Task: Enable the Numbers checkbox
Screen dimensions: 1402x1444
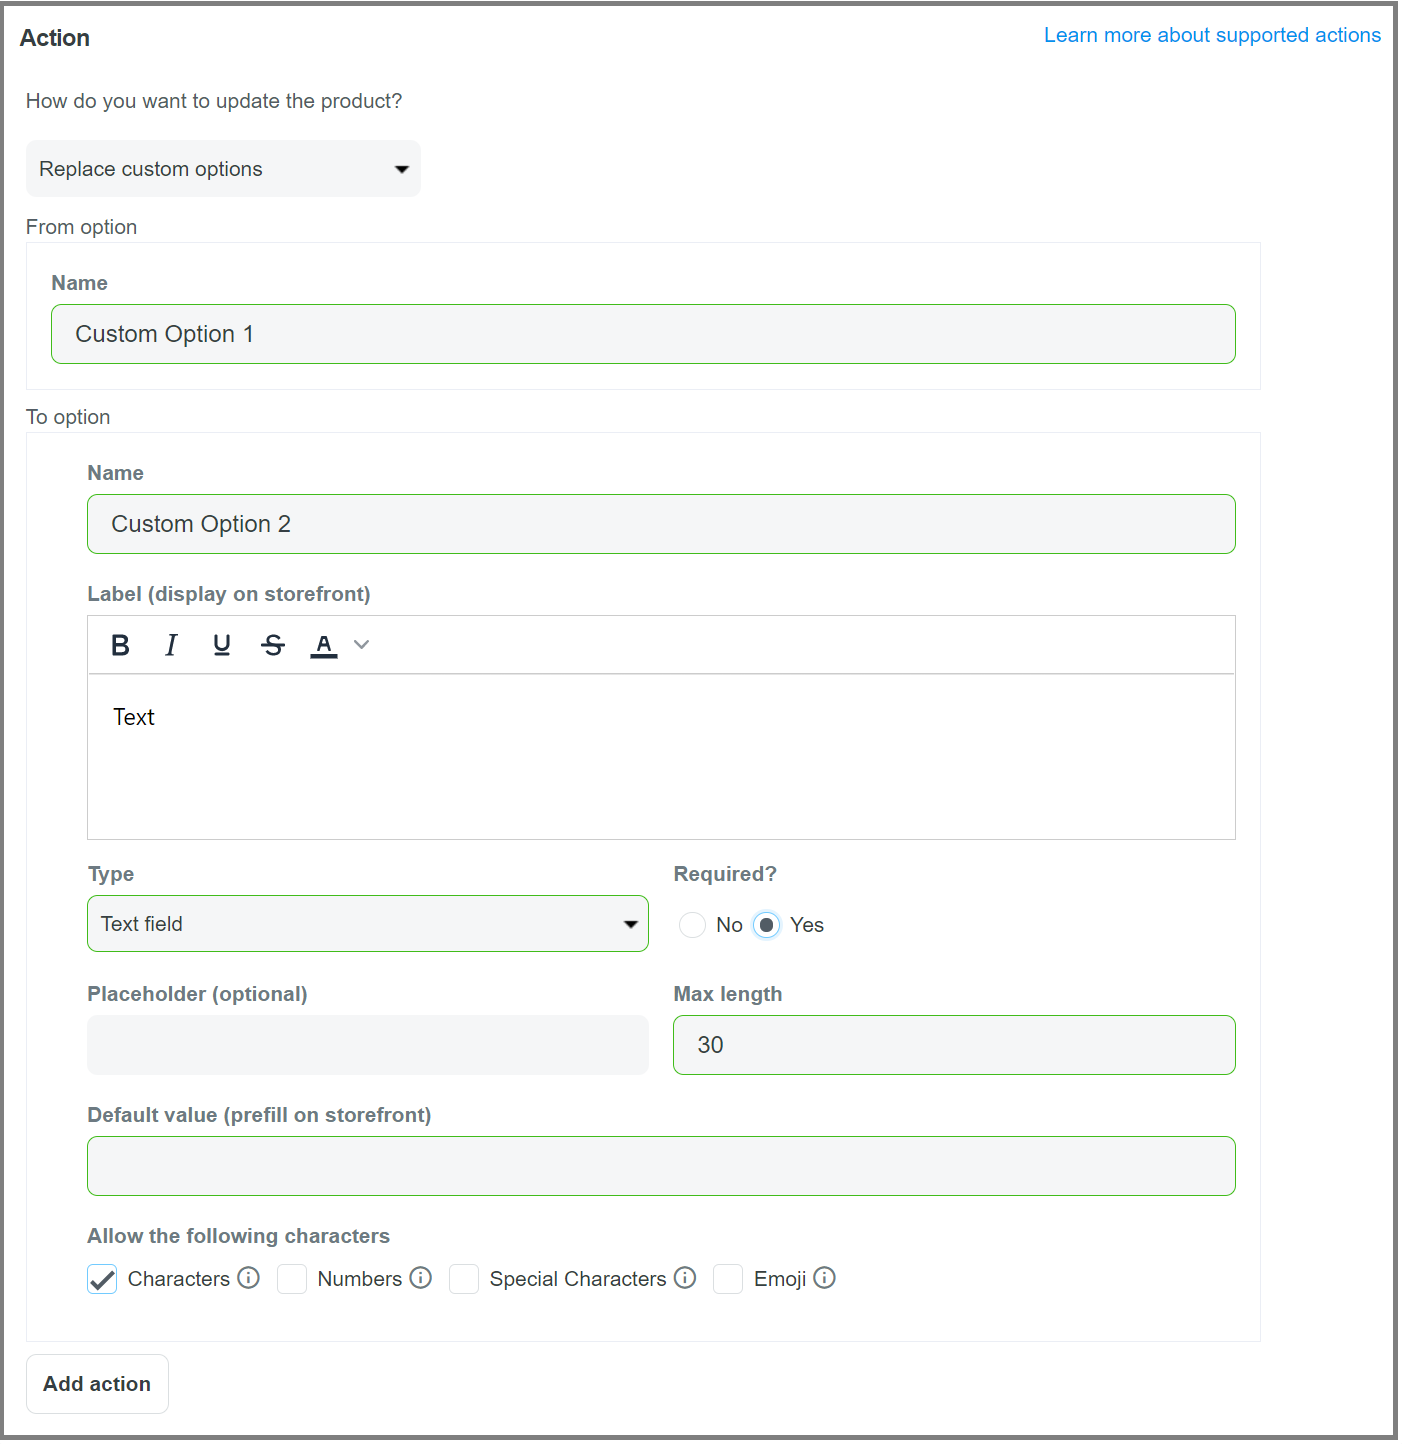Action: [x=292, y=1279]
